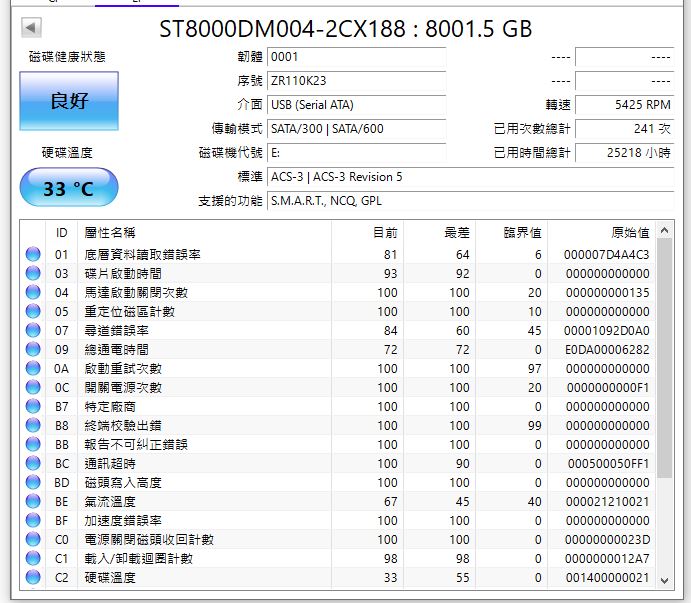The height and width of the screenshot is (603, 691).
Task: Select the 碟片啟動時間 attribute row
Action: pyautogui.click(x=338, y=273)
